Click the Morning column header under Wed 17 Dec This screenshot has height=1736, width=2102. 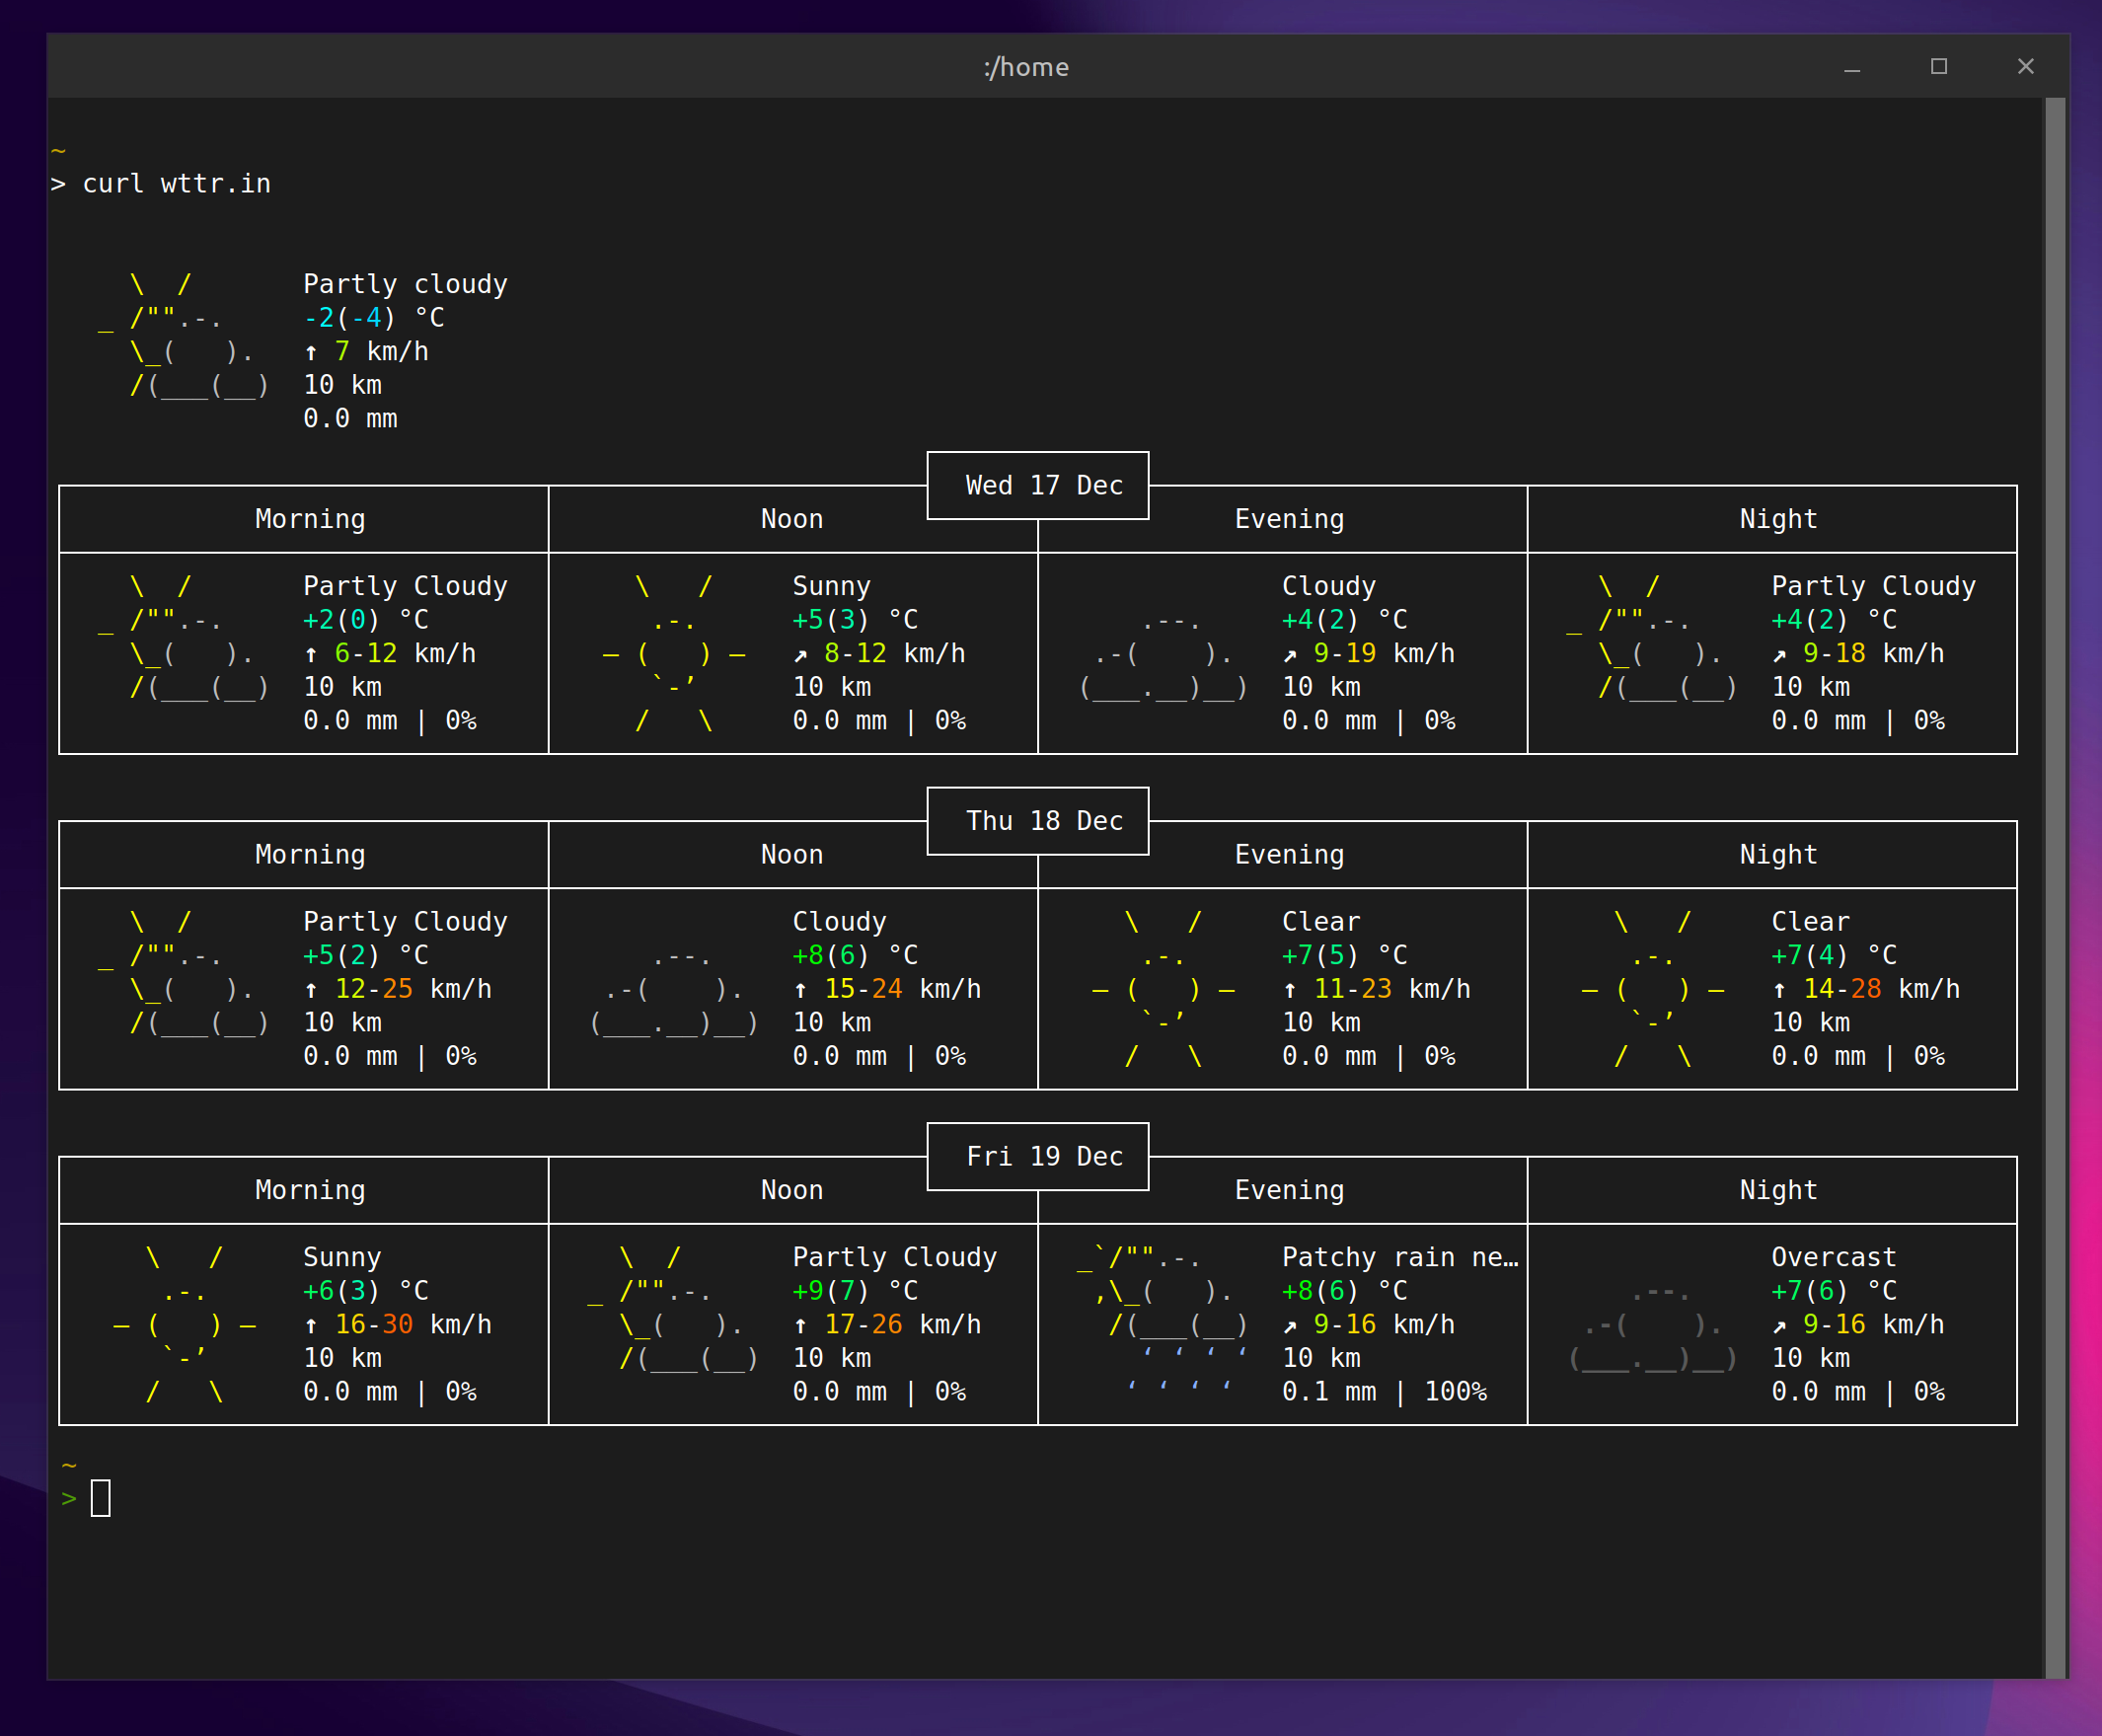coord(310,519)
